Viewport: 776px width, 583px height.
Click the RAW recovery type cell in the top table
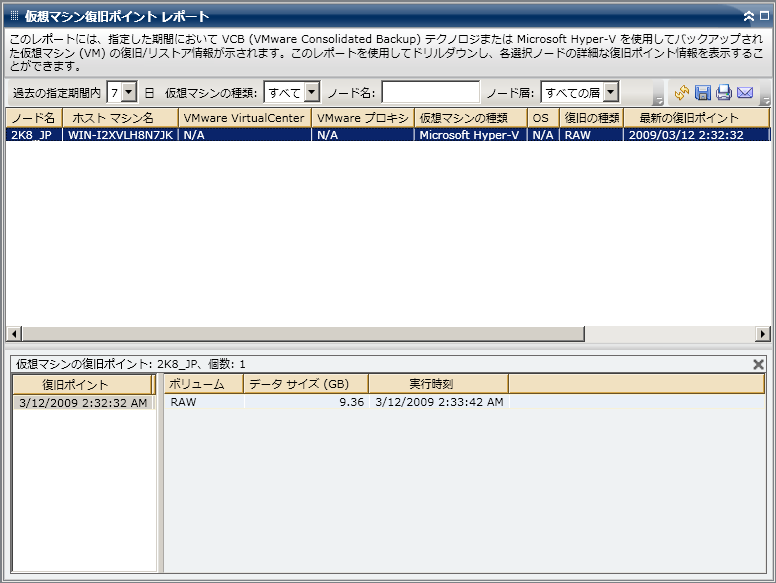click(591, 135)
